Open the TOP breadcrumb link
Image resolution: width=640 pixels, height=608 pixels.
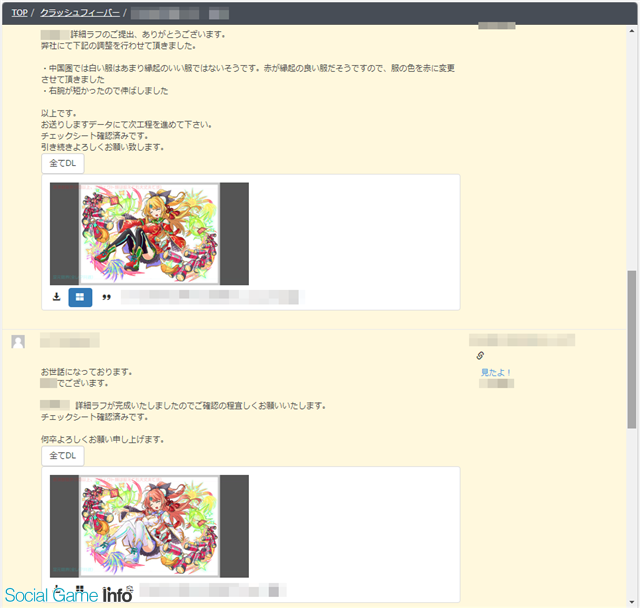pyautogui.click(x=19, y=13)
